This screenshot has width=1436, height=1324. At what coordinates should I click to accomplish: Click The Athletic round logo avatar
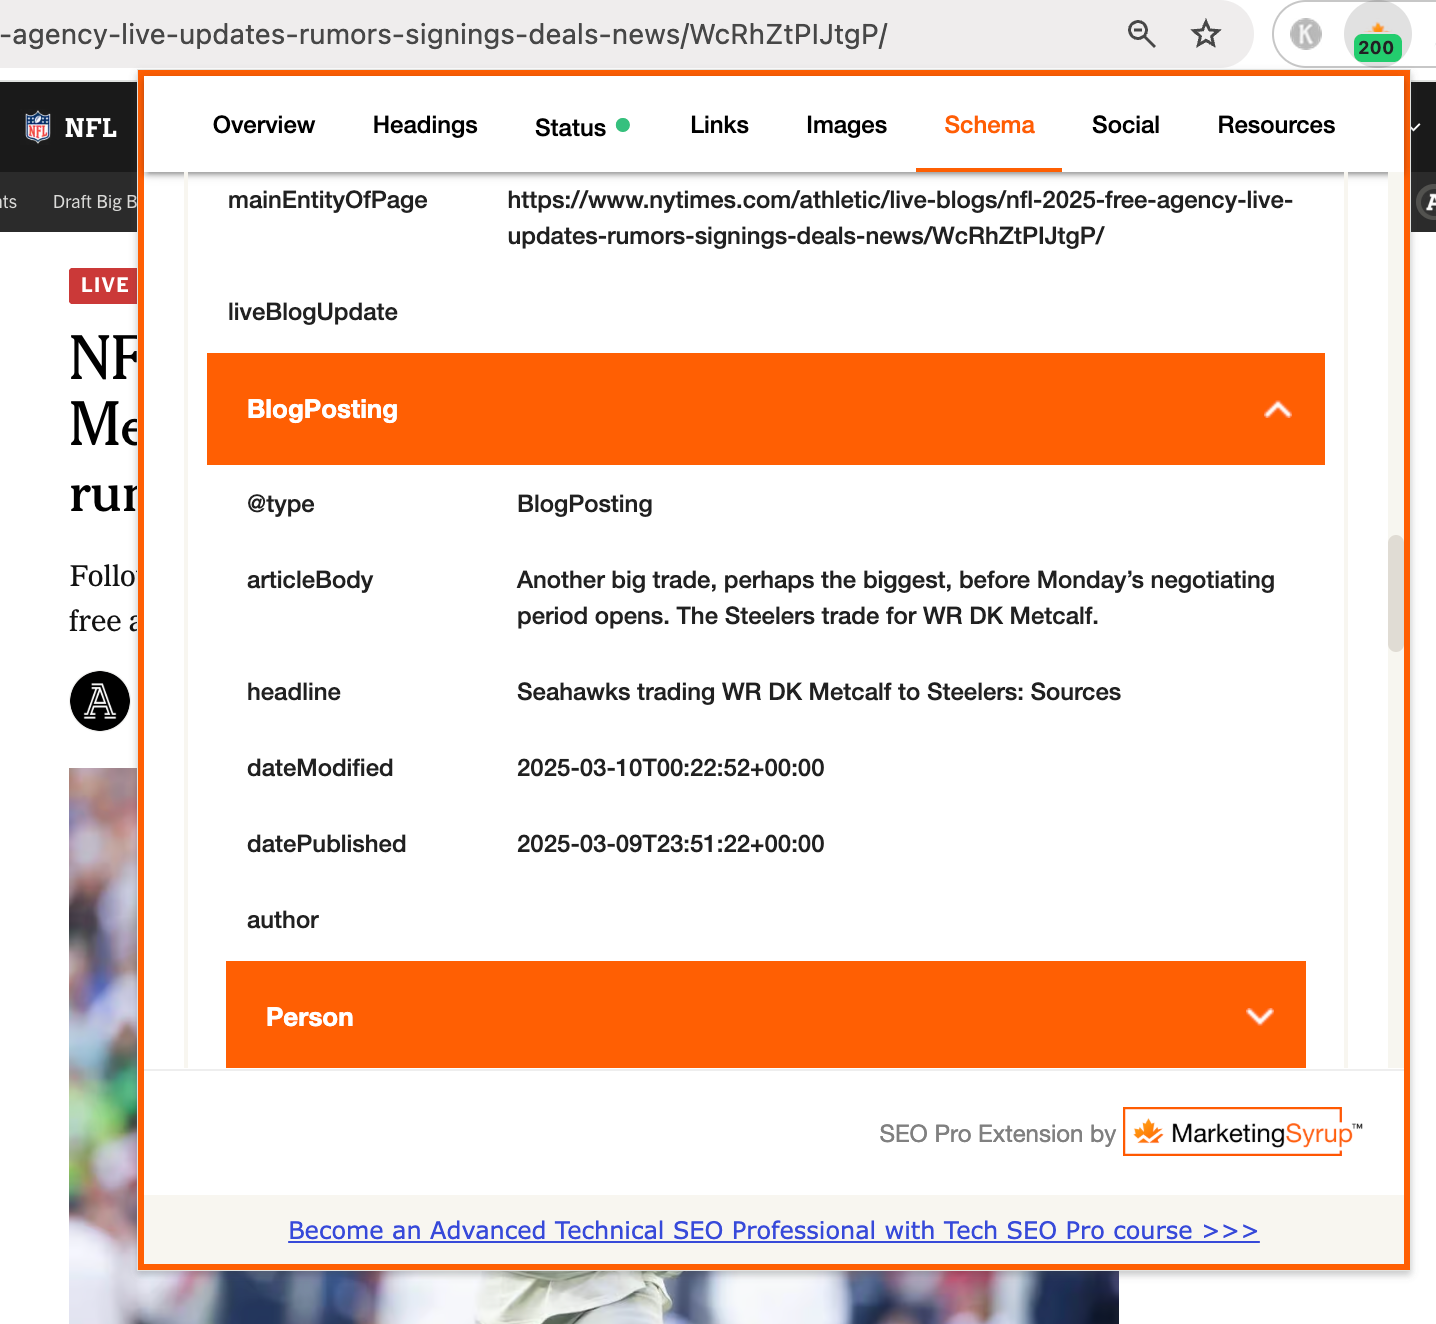click(100, 701)
